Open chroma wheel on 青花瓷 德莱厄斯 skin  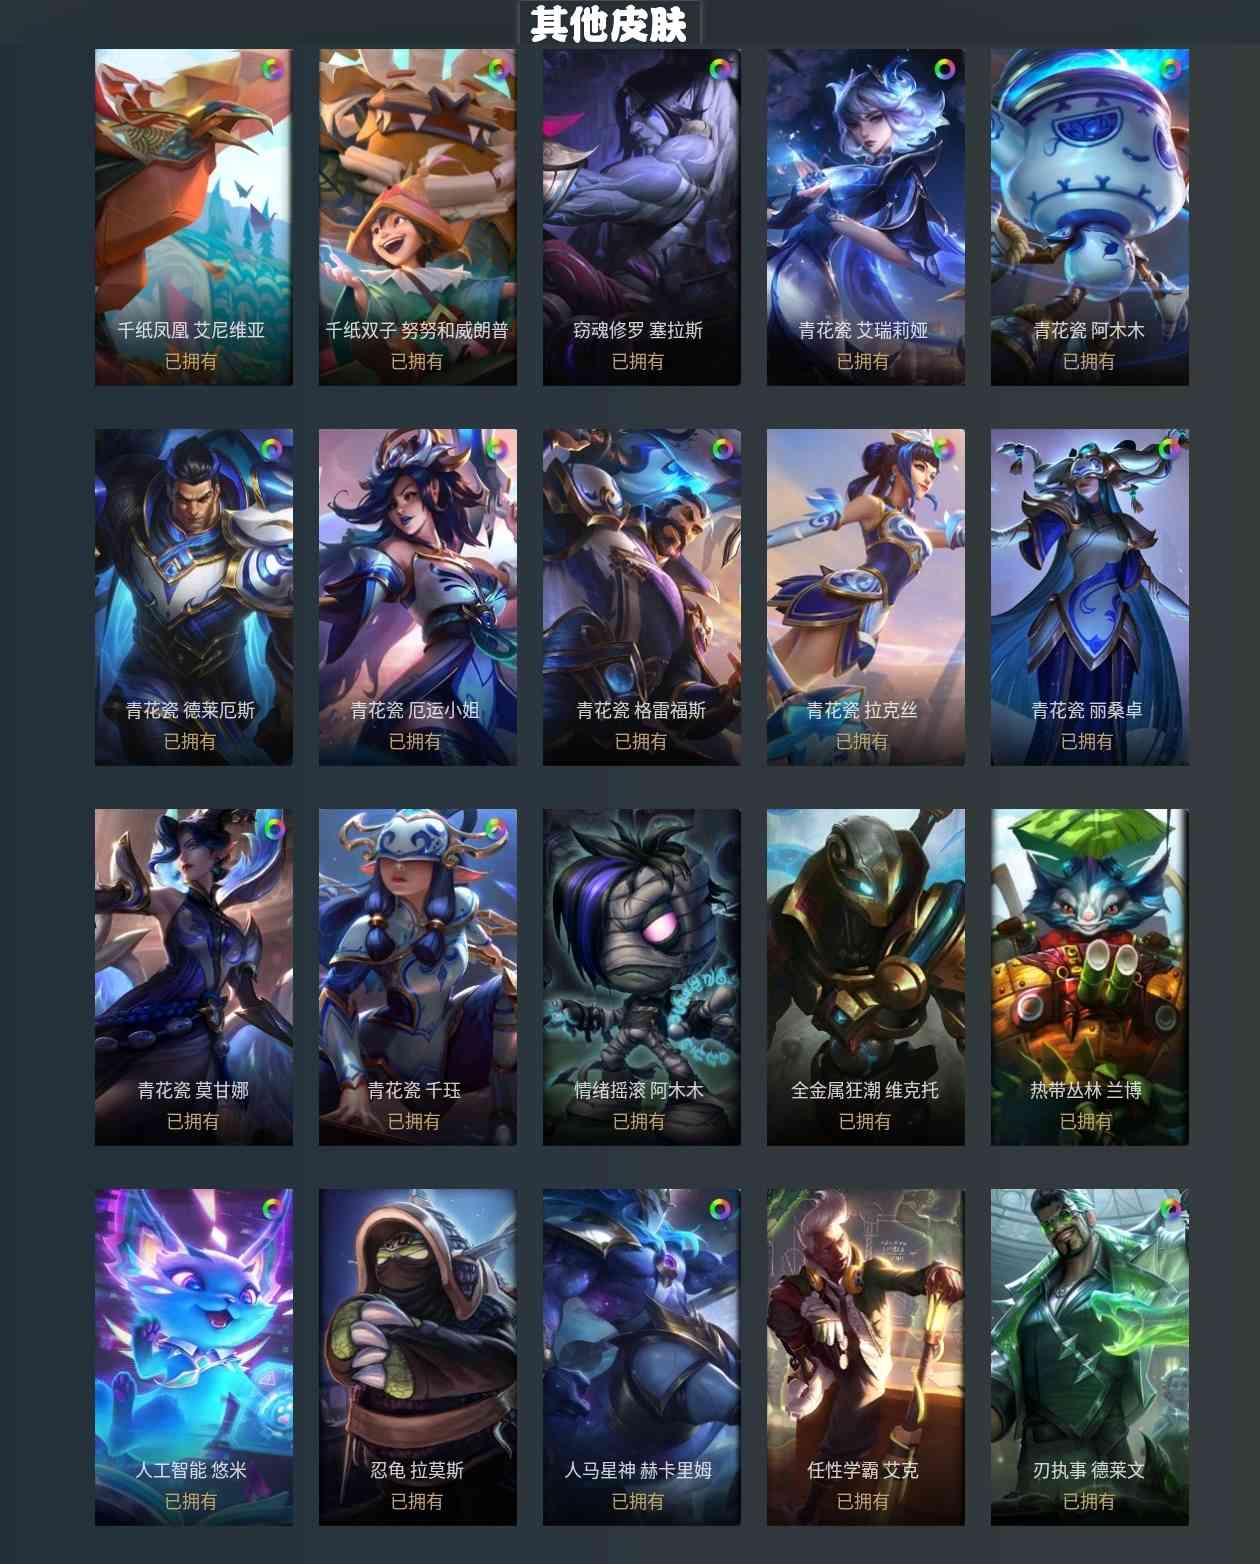coord(273,449)
